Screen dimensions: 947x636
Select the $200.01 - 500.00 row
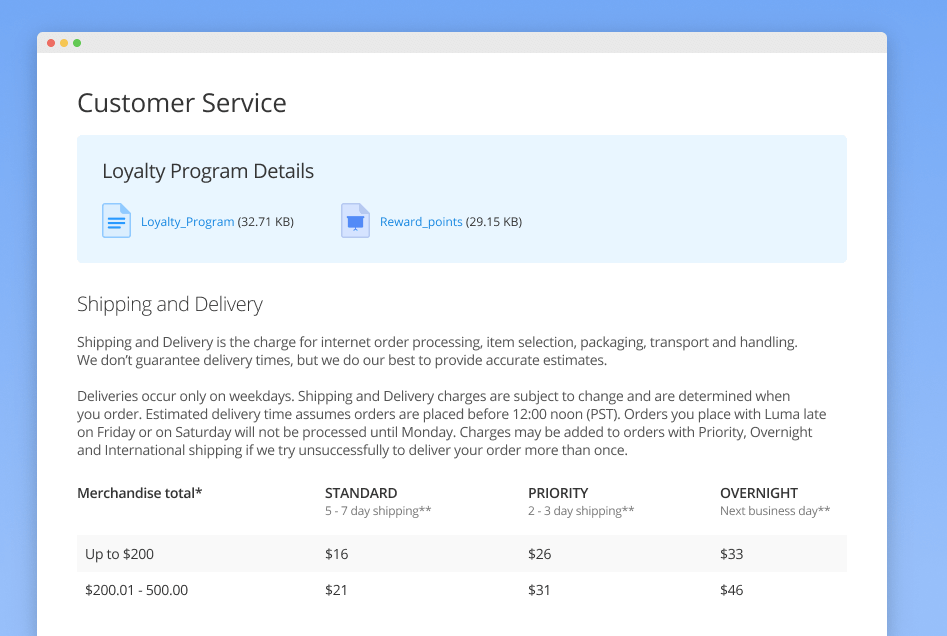coord(462,589)
